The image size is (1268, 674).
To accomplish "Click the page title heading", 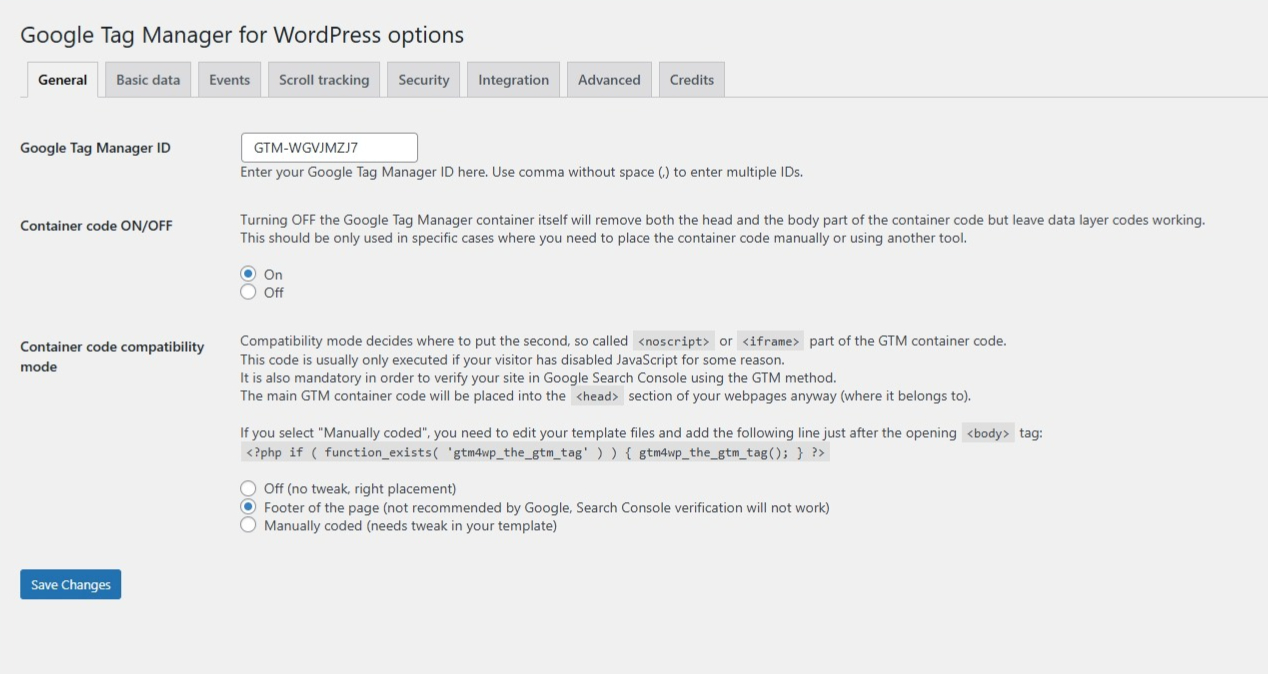I will (242, 35).
